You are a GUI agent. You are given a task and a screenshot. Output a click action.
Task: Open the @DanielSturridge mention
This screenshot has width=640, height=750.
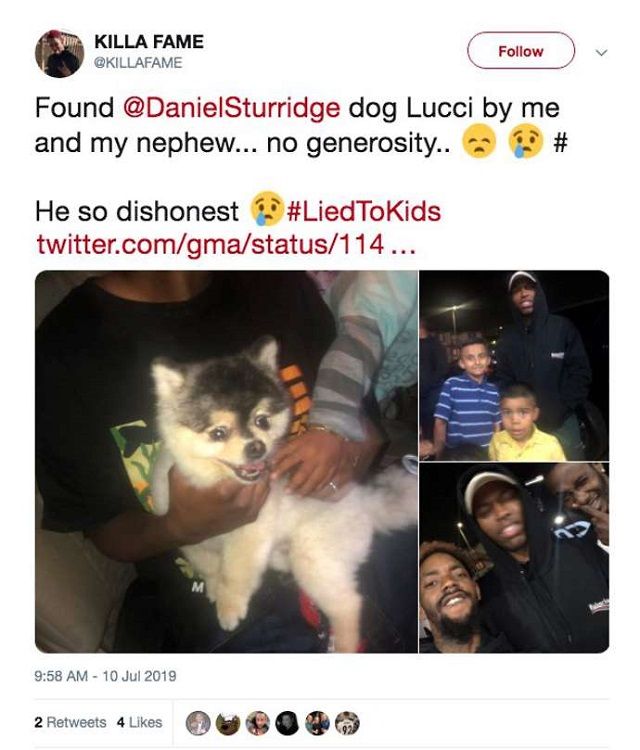point(232,108)
